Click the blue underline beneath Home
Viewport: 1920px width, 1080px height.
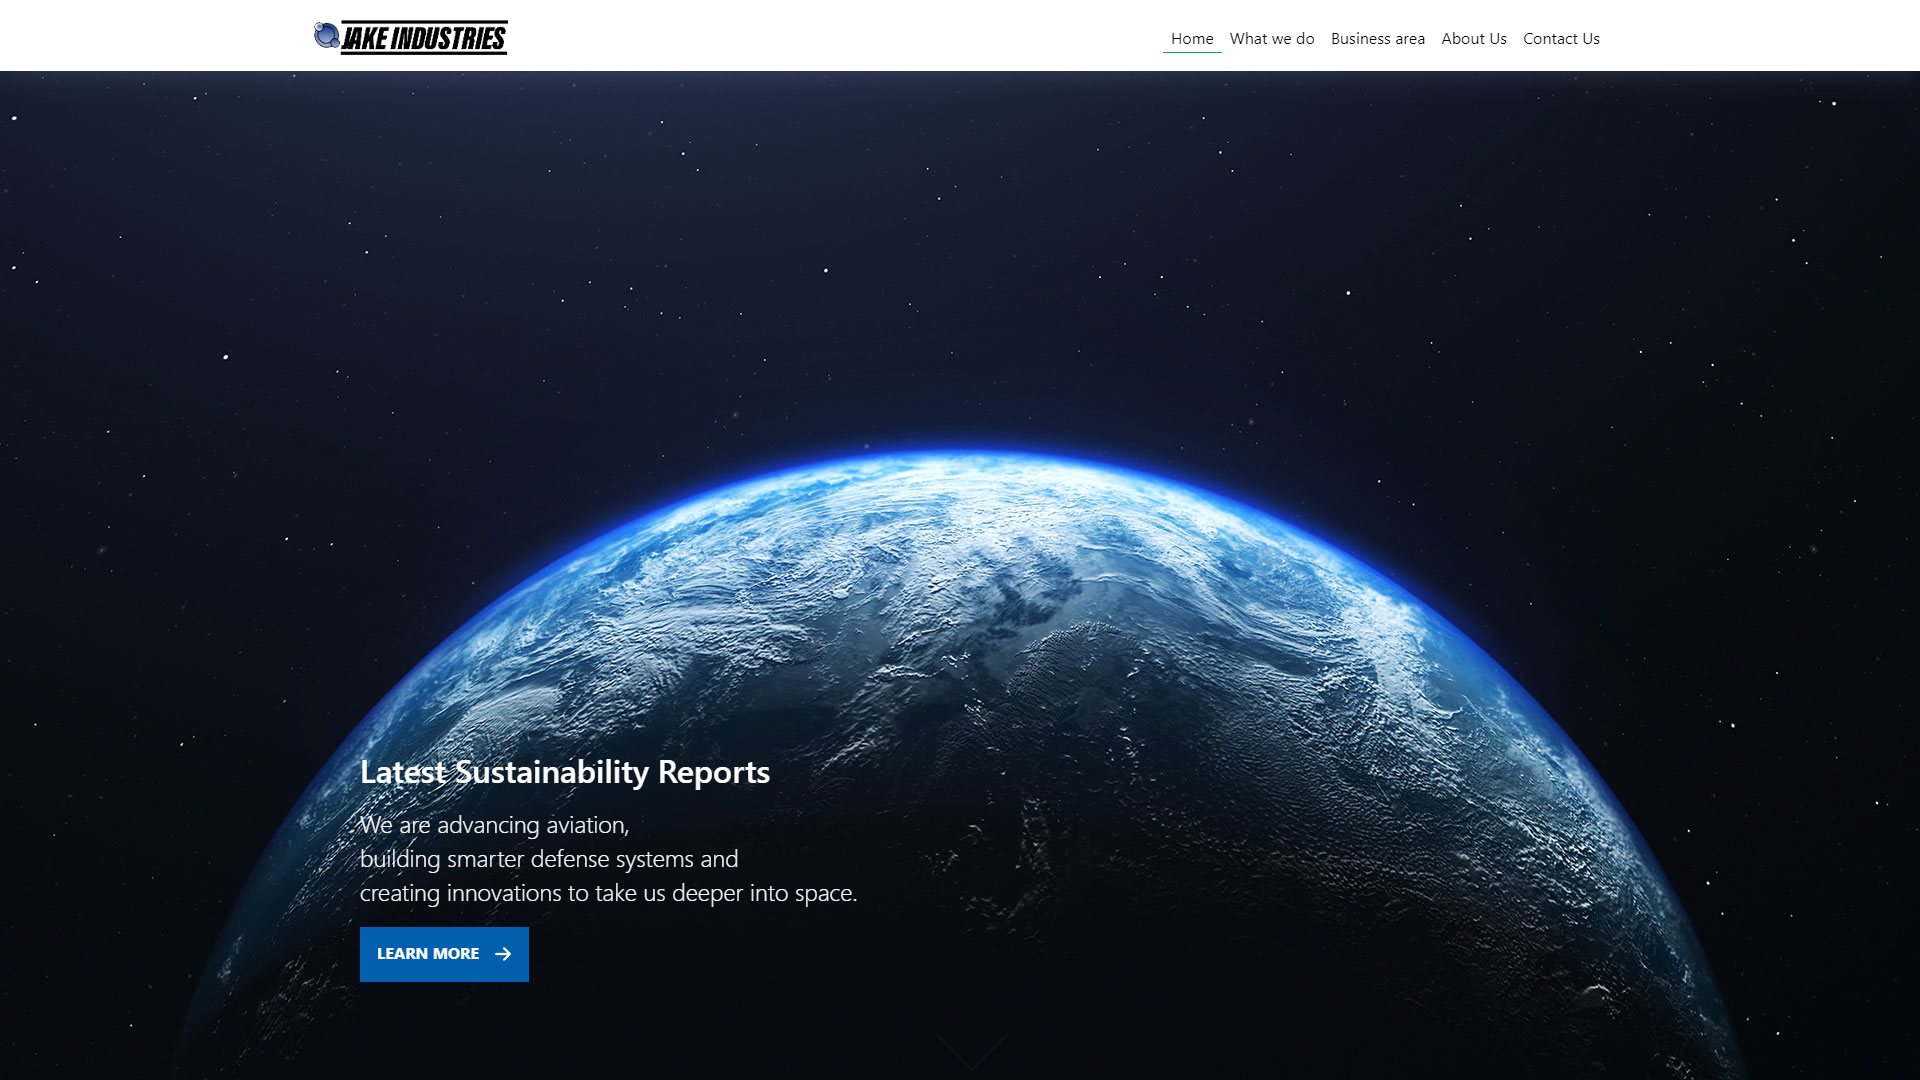coord(1192,52)
